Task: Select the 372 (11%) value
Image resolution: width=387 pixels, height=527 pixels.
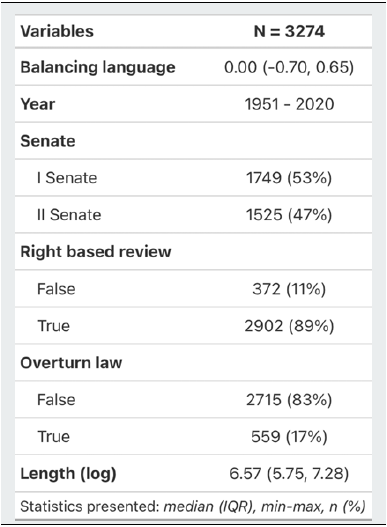Action: click(x=289, y=289)
